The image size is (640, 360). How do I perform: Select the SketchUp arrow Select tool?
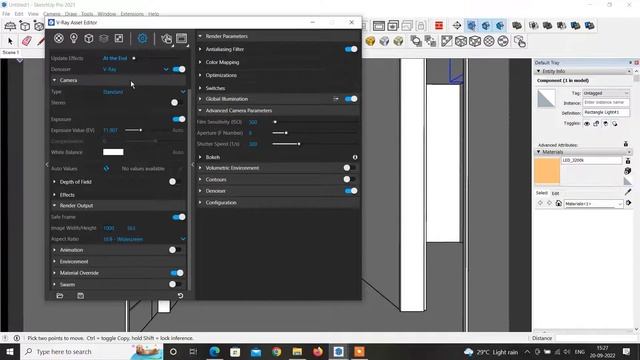tap(10, 41)
